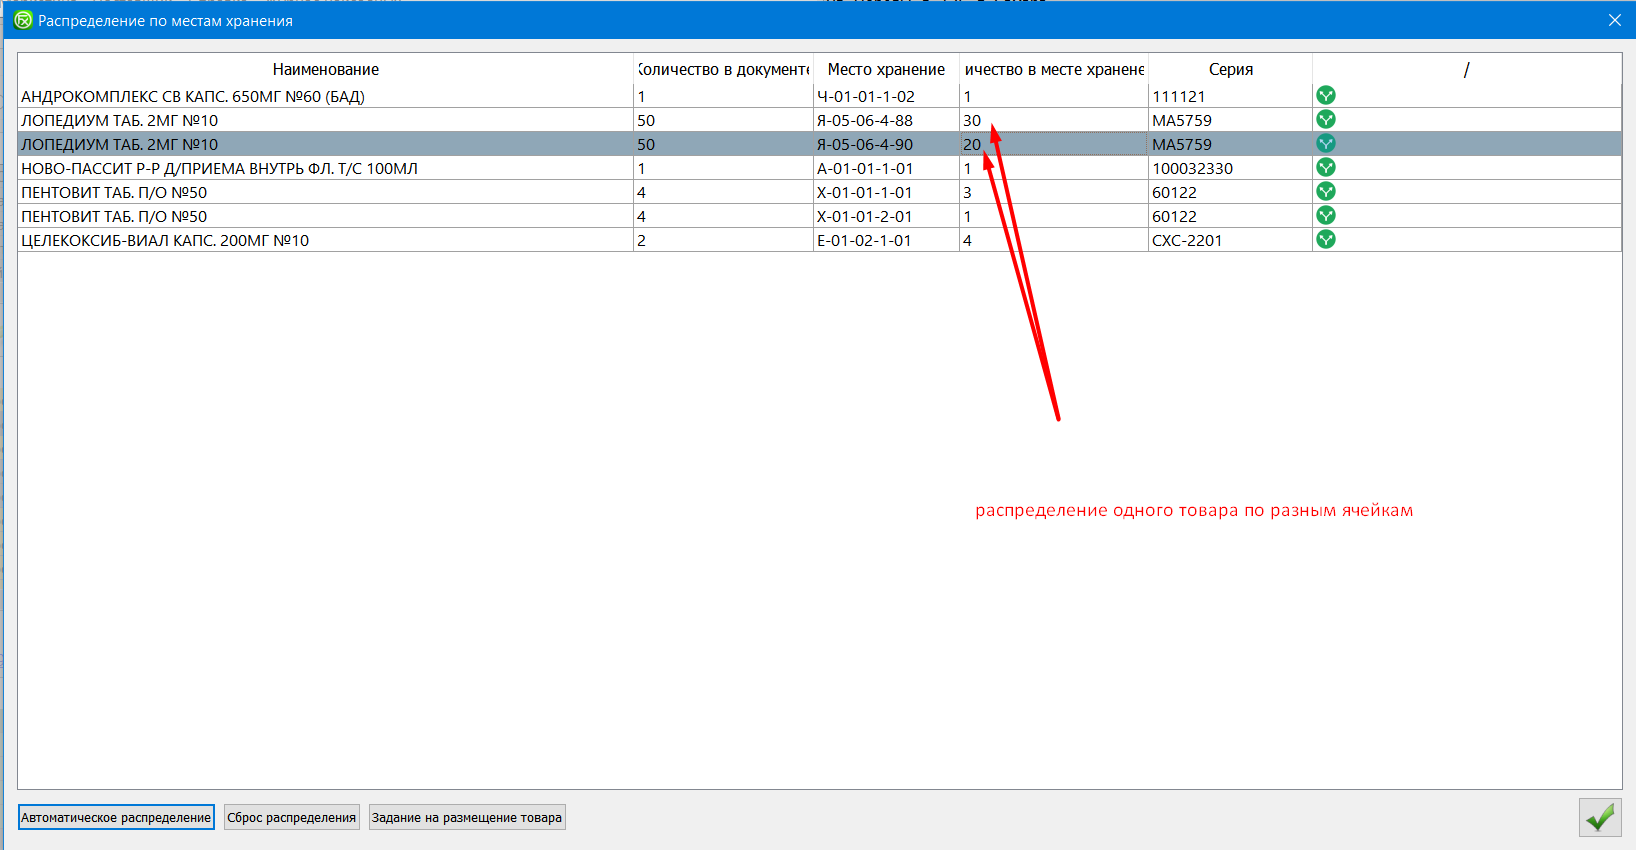Sort by the Наименование column header
The width and height of the screenshot is (1636, 850).
pos(326,70)
